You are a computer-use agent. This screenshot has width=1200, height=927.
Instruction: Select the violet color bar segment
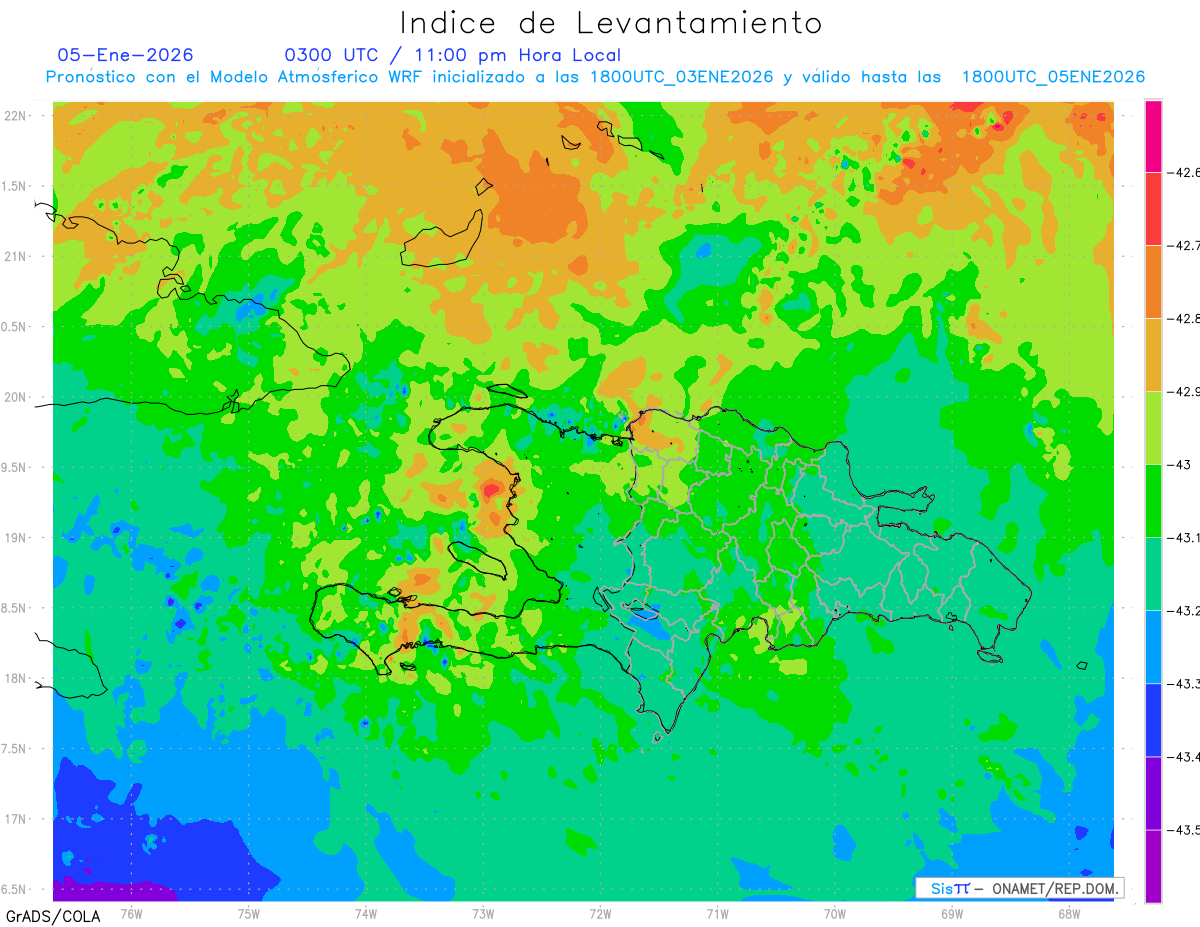(x=1153, y=793)
